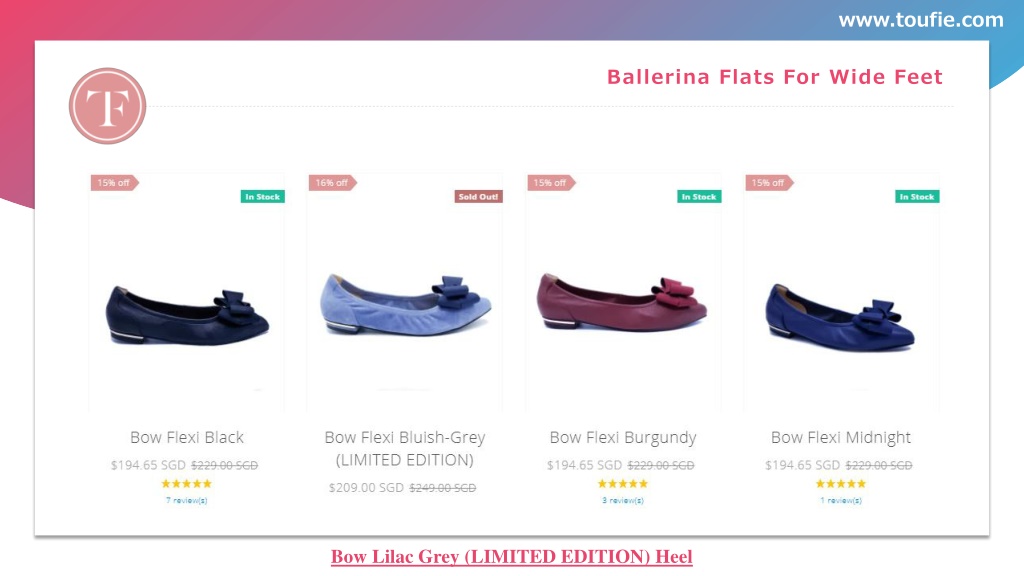Viewport: 1024px width, 576px height.
Task: Click the Bow Flexi Burgundy product title
Action: point(623,438)
